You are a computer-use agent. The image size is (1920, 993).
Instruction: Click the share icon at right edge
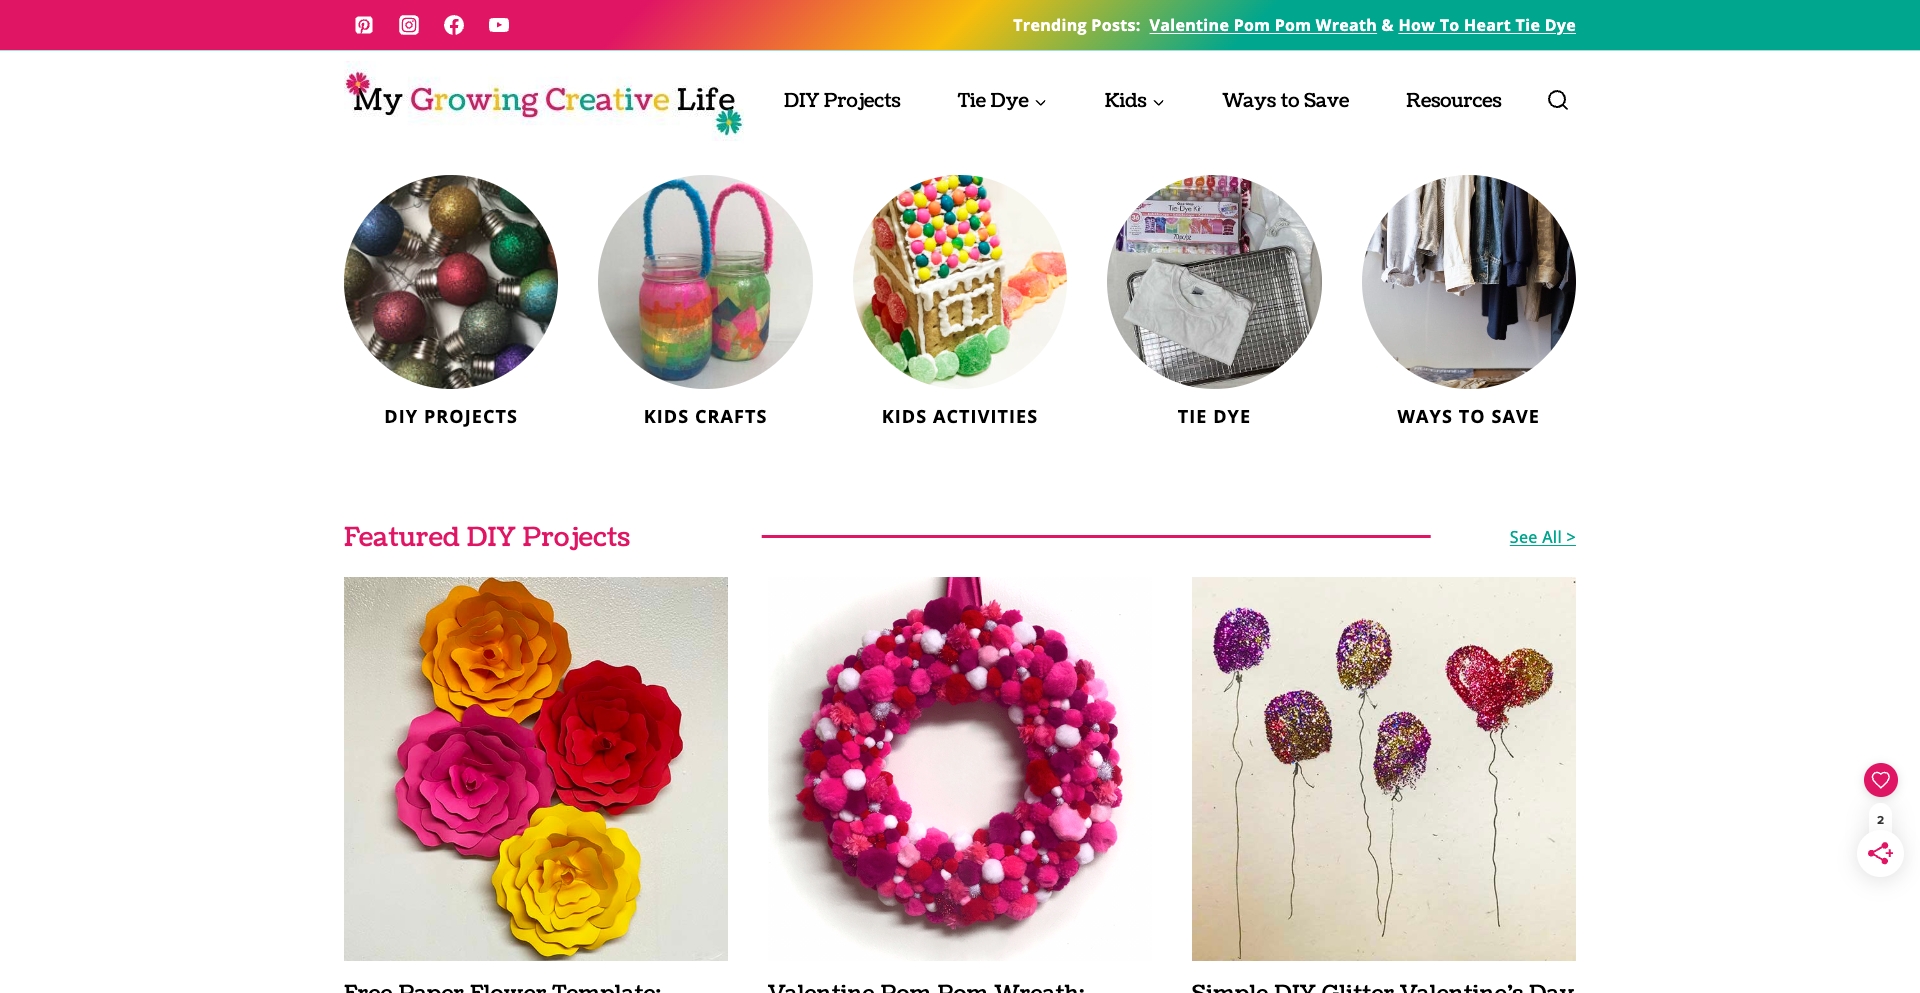pos(1880,854)
